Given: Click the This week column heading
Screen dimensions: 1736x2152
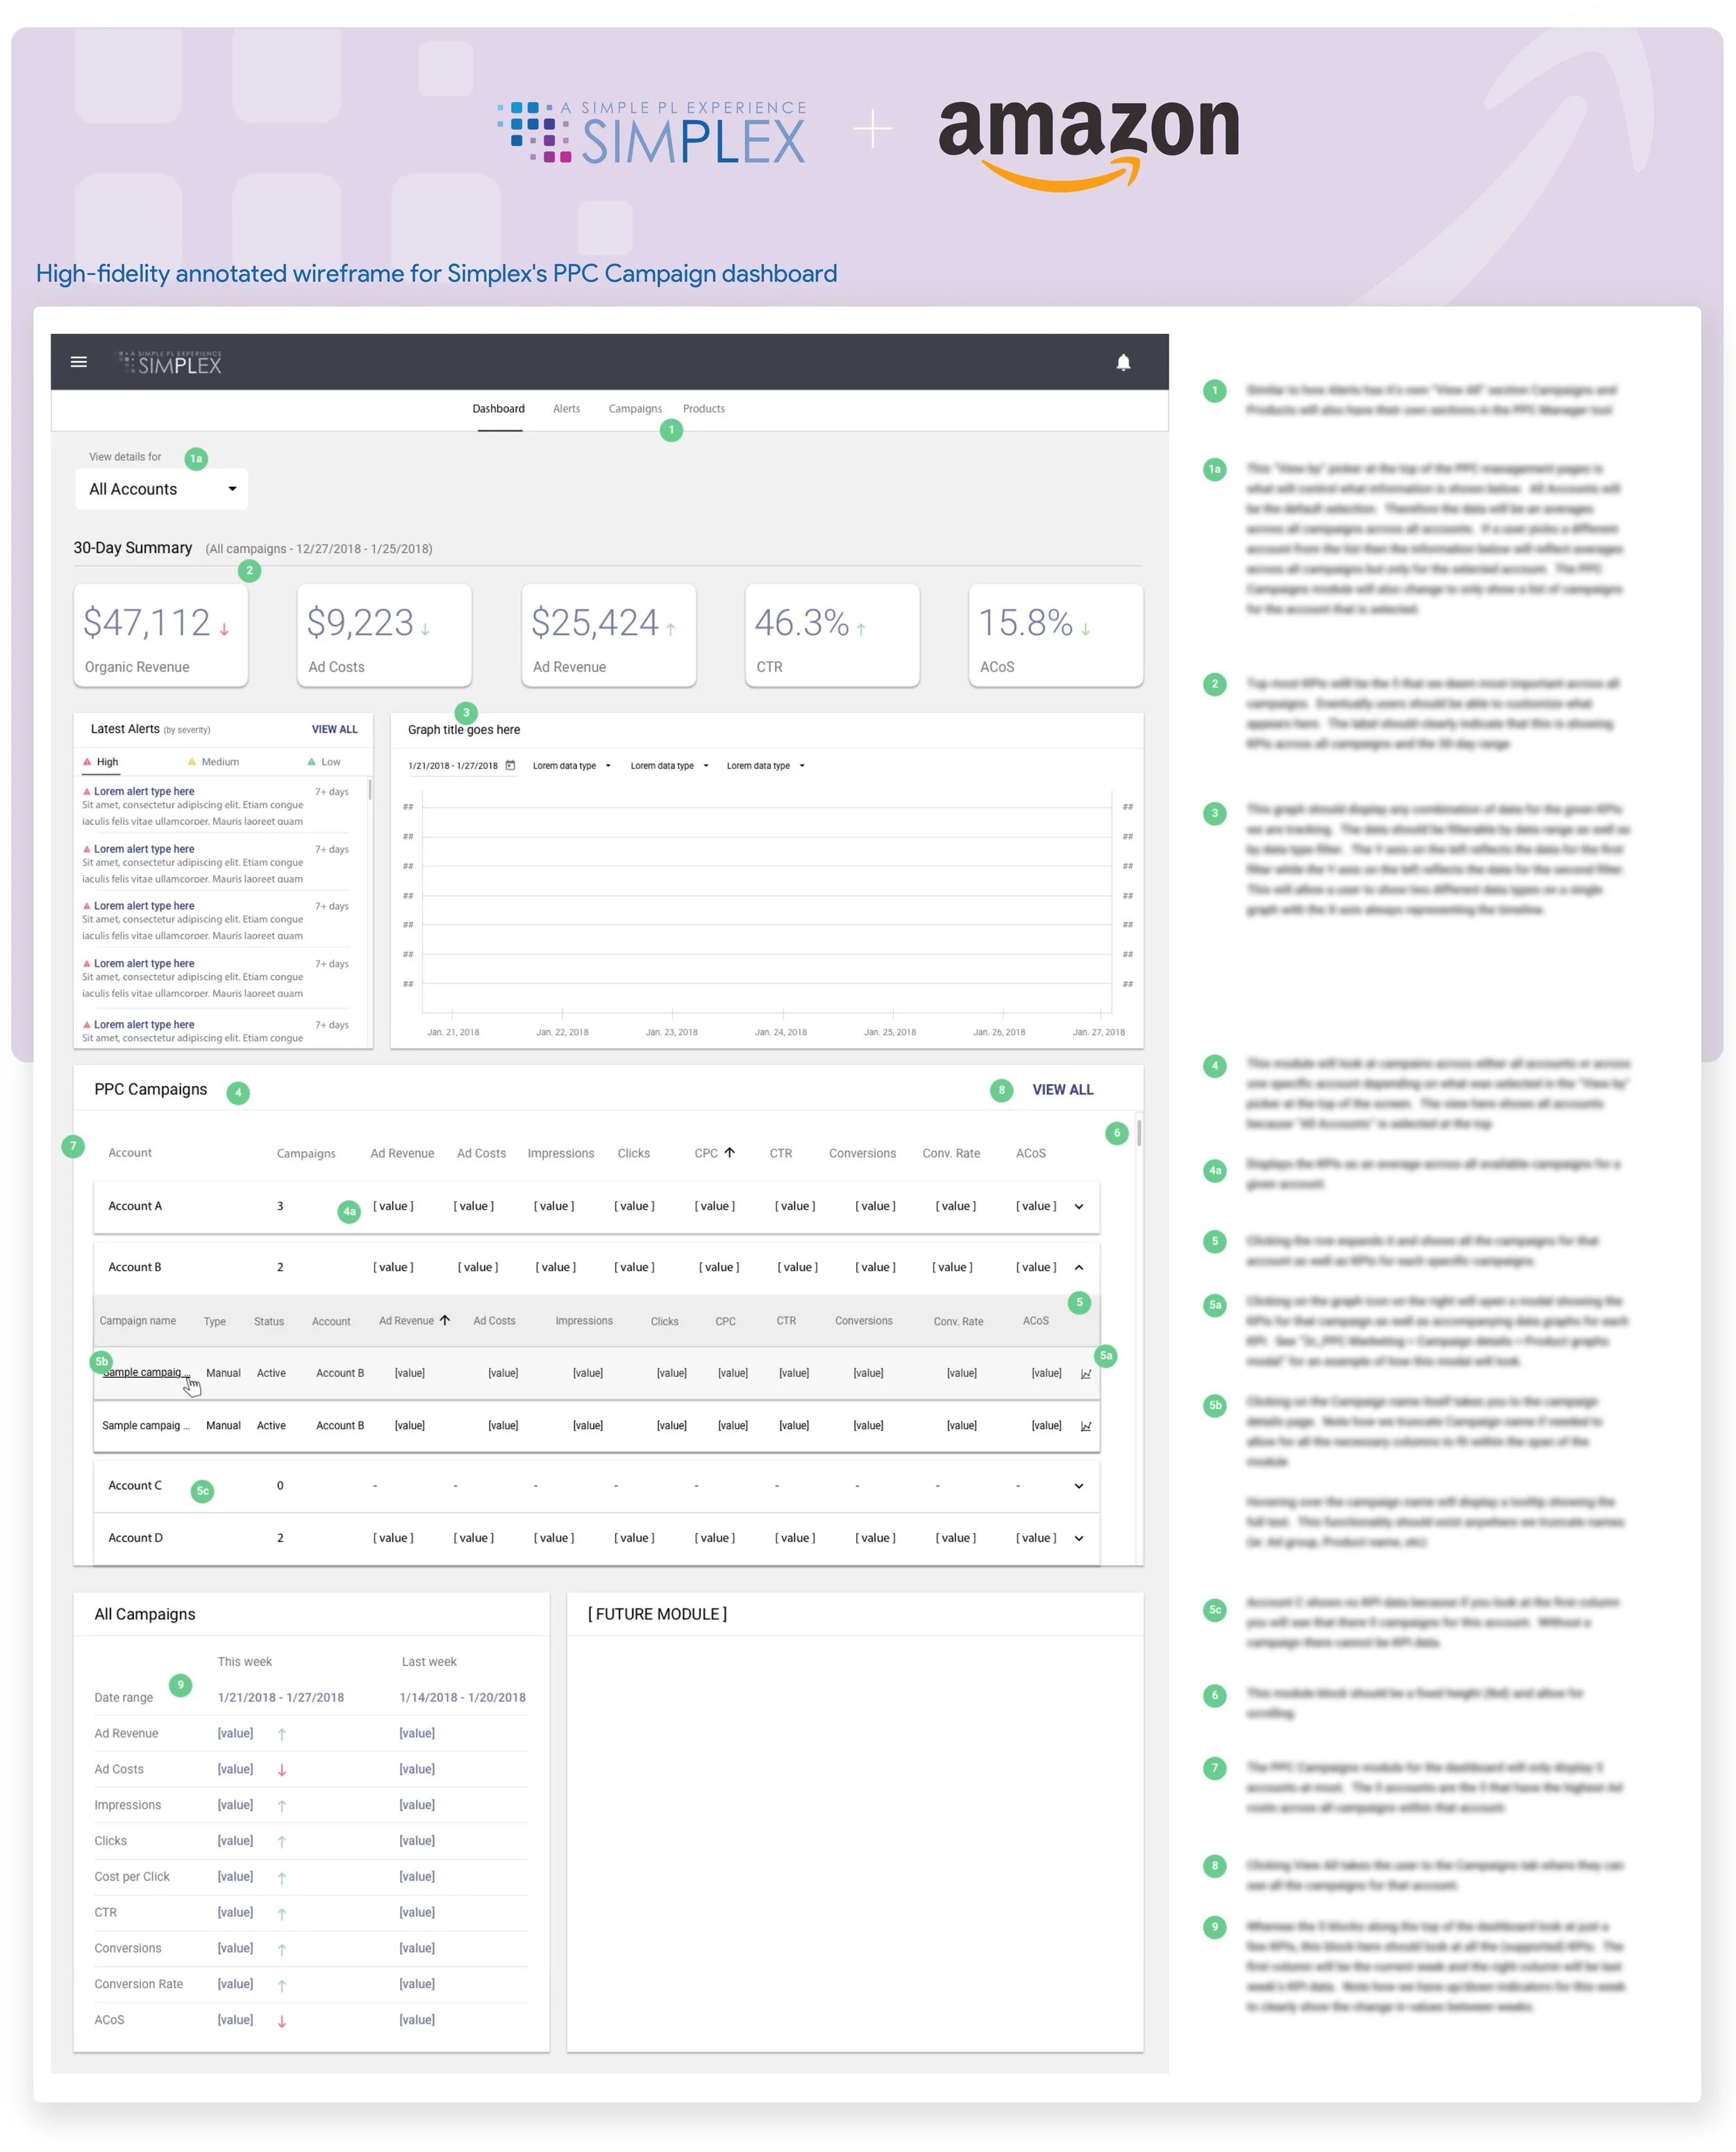Looking at the screenshot, I should 245,1662.
